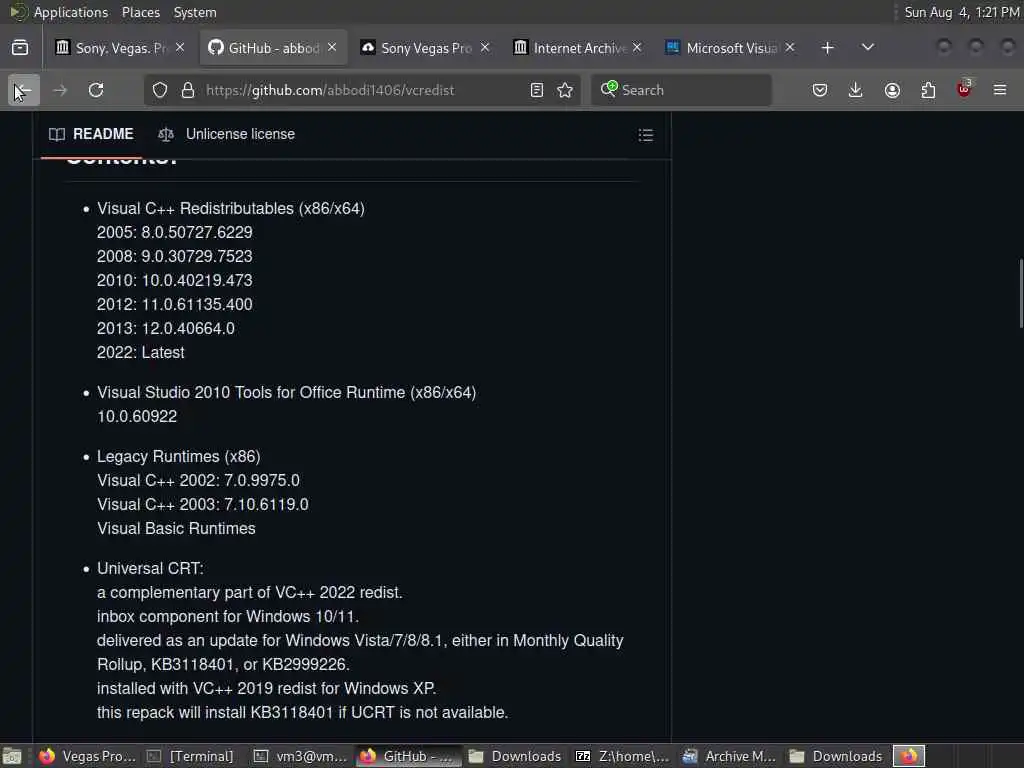Close the Sony. Vegas. Pro archive tab
This screenshot has width=1024, height=768.
pyautogui.click(x=180, y=48)
